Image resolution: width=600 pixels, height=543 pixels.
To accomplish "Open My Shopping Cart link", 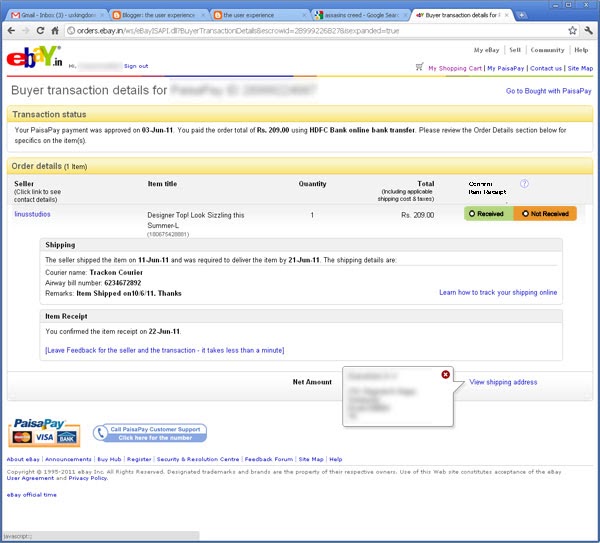I will (455, 68).
